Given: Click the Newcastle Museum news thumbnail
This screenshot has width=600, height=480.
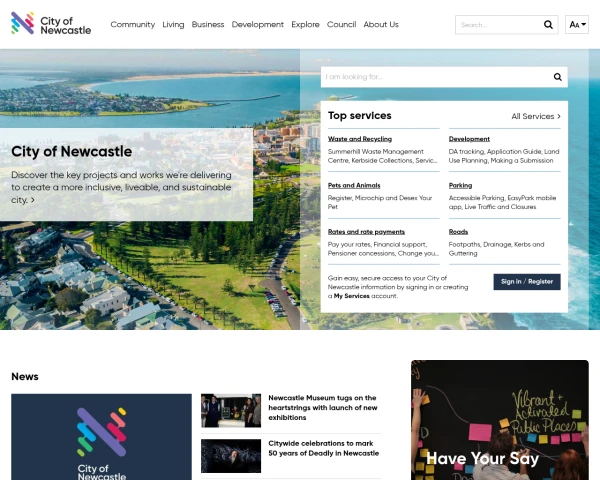Looking at the screenshot, I should pyautogui.click(x=231, y=411).
